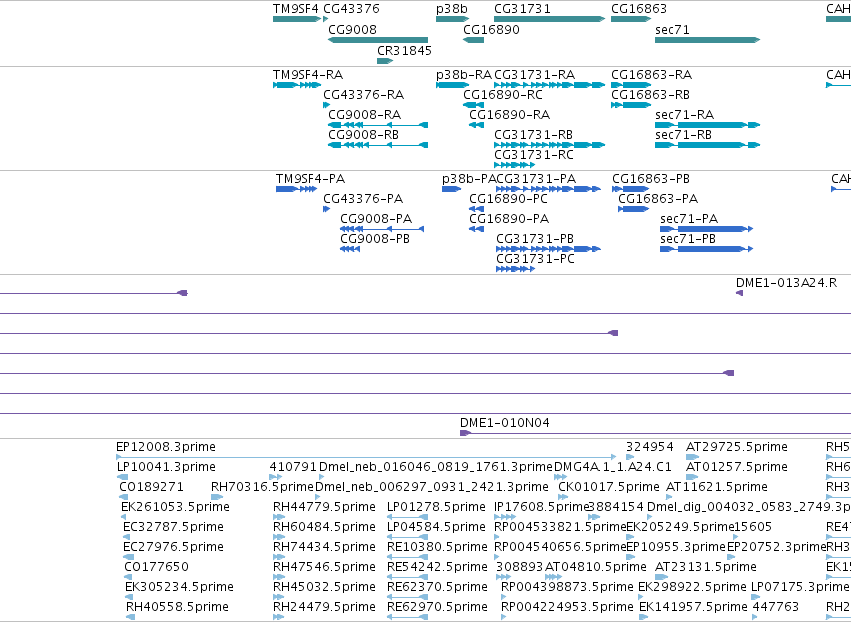The width and height of the screenshot is (851, 622).
Task: Select transcript TM9SF4-RA
Action: coord(308,74)
